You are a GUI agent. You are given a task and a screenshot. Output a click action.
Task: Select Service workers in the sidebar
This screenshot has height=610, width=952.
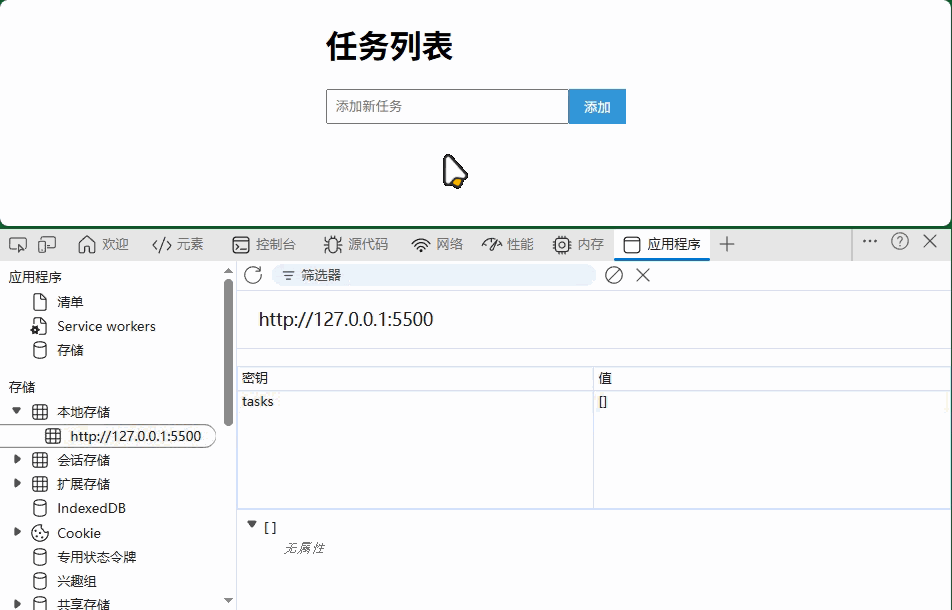tap(107, 326)
